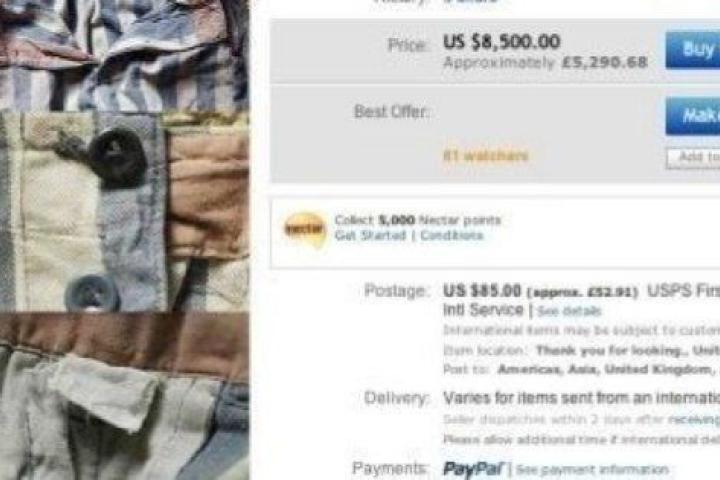Click the US $85.00 postage cost
The width and height of the screenshot is (720, 480).
tap(482, 291)
